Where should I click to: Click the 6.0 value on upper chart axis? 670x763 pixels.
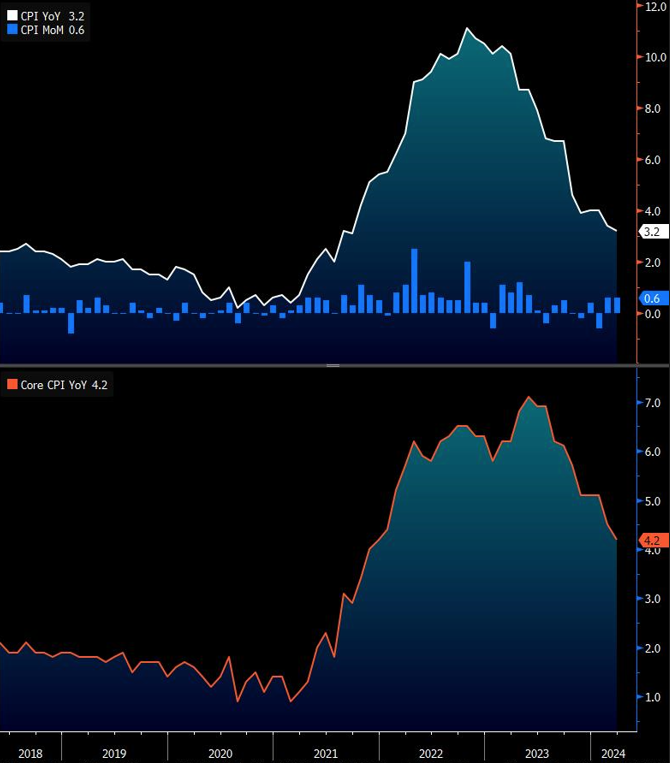tap(652, 160)
